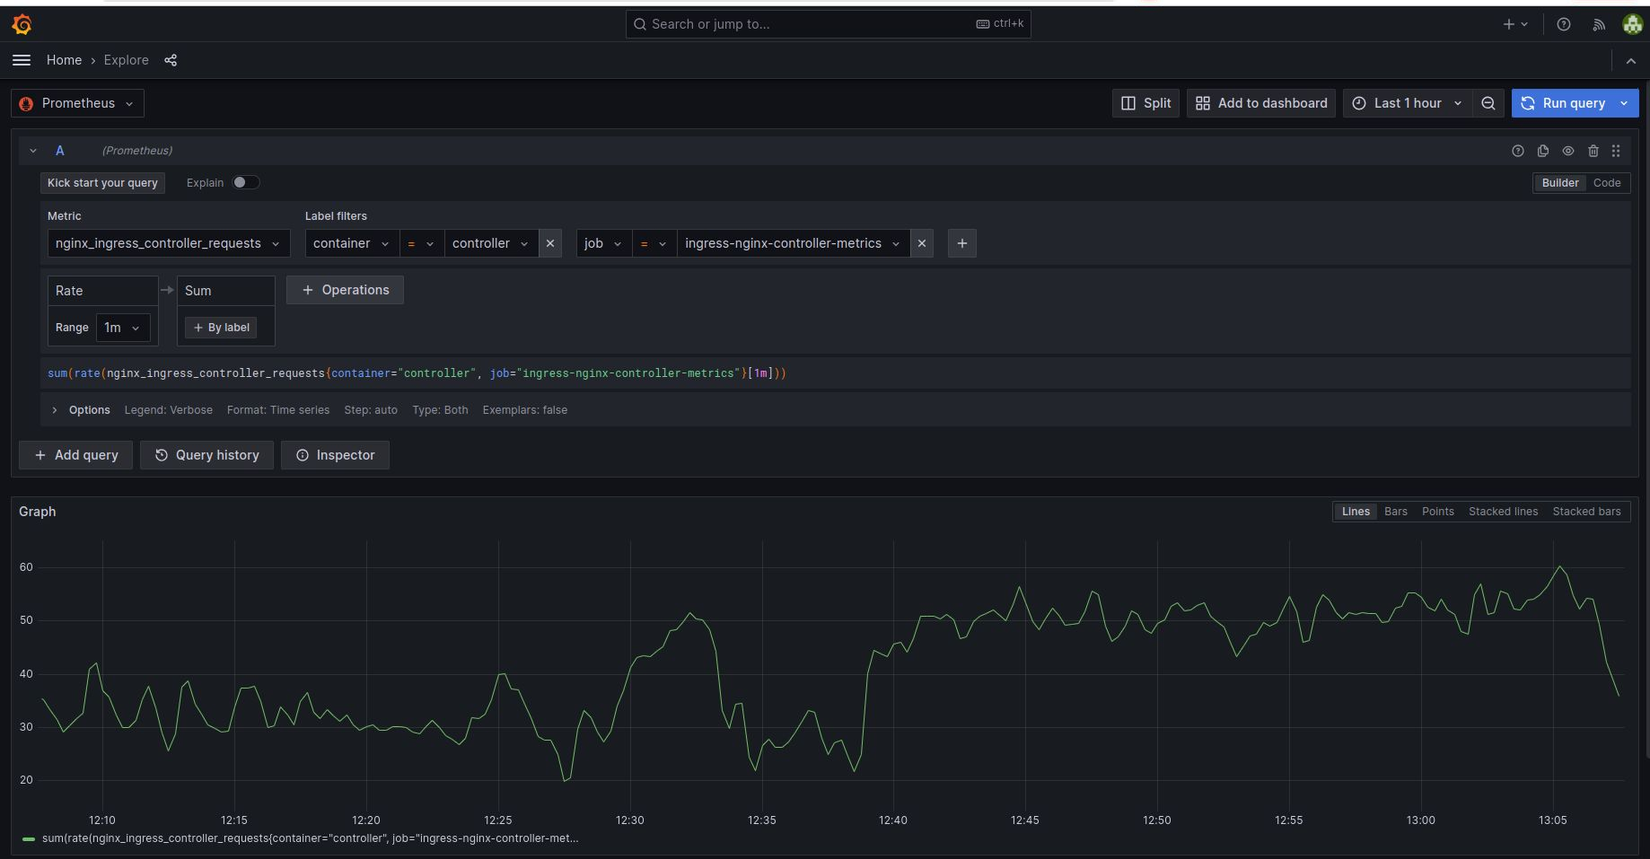Delete query A with the trash icon

pos(1593,151)
